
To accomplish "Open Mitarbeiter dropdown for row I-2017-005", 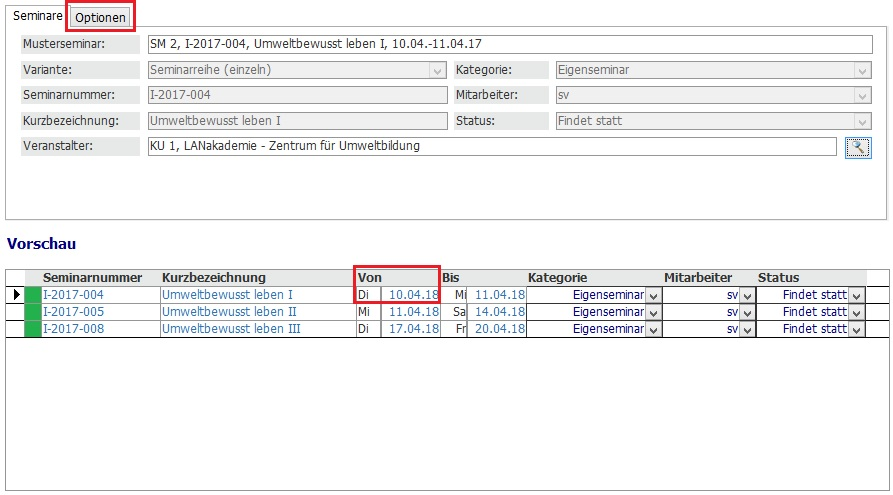I will point(746,312).
